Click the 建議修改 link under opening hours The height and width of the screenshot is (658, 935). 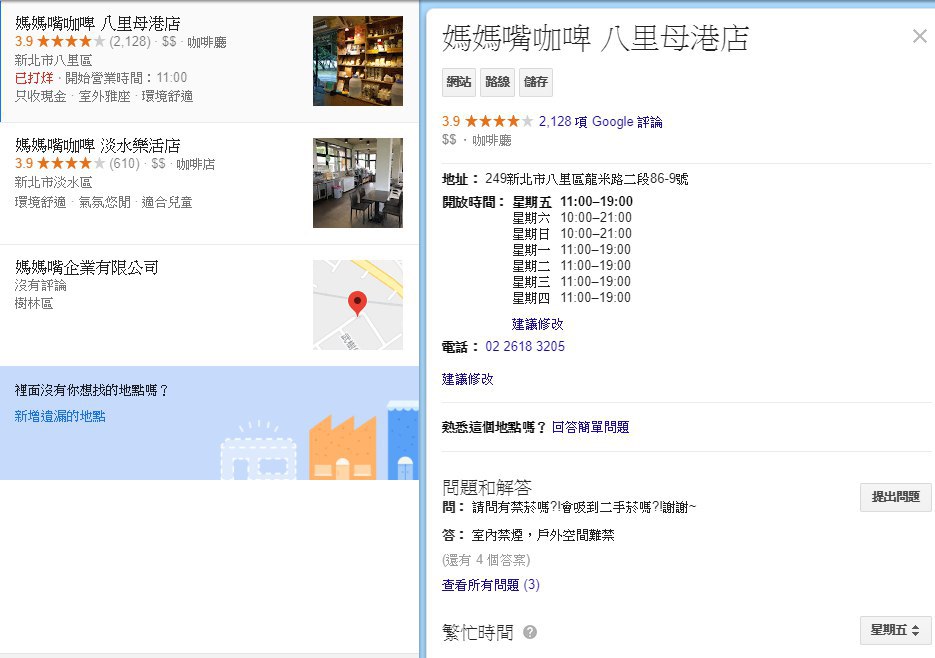tap(537, 324)
